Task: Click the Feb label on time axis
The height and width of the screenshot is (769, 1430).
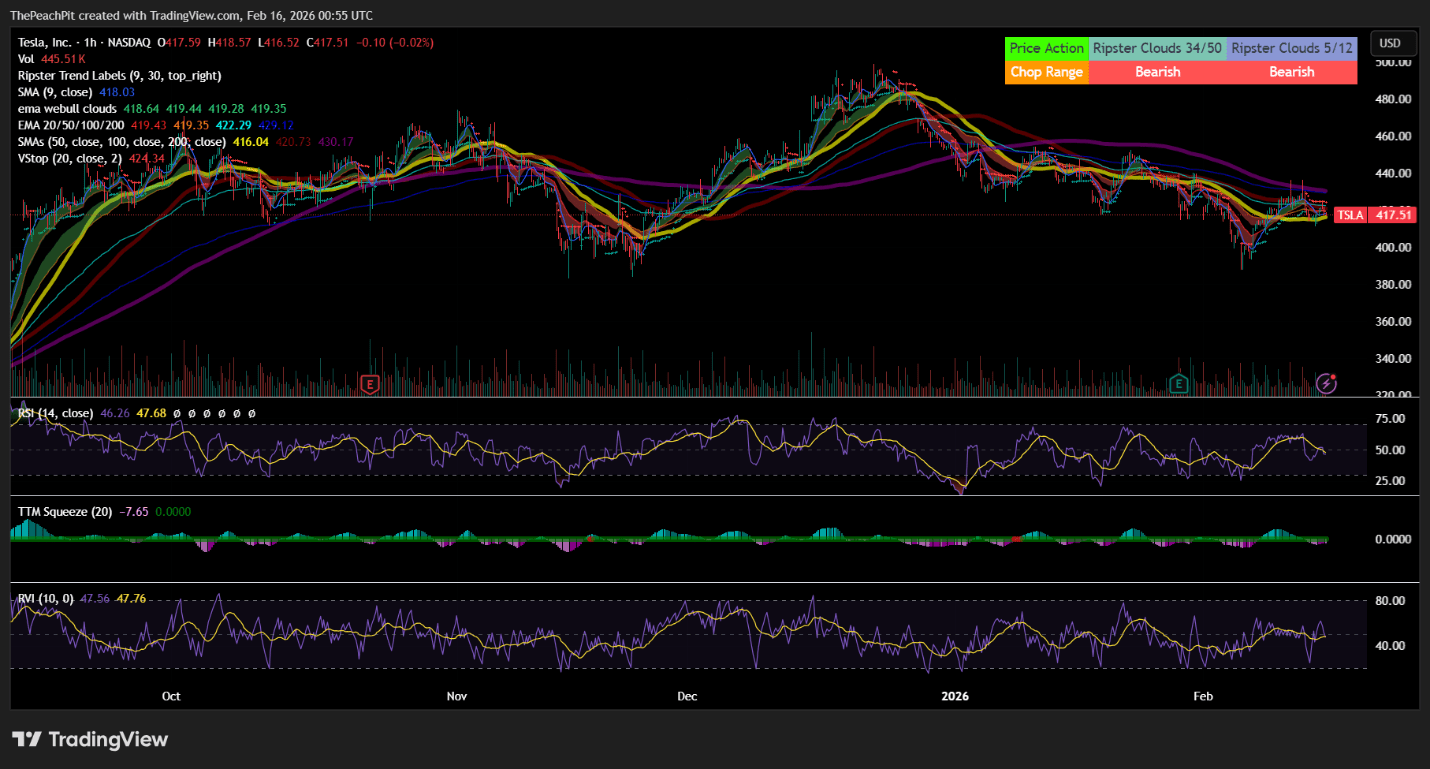Action: (x=1203, y=695)
